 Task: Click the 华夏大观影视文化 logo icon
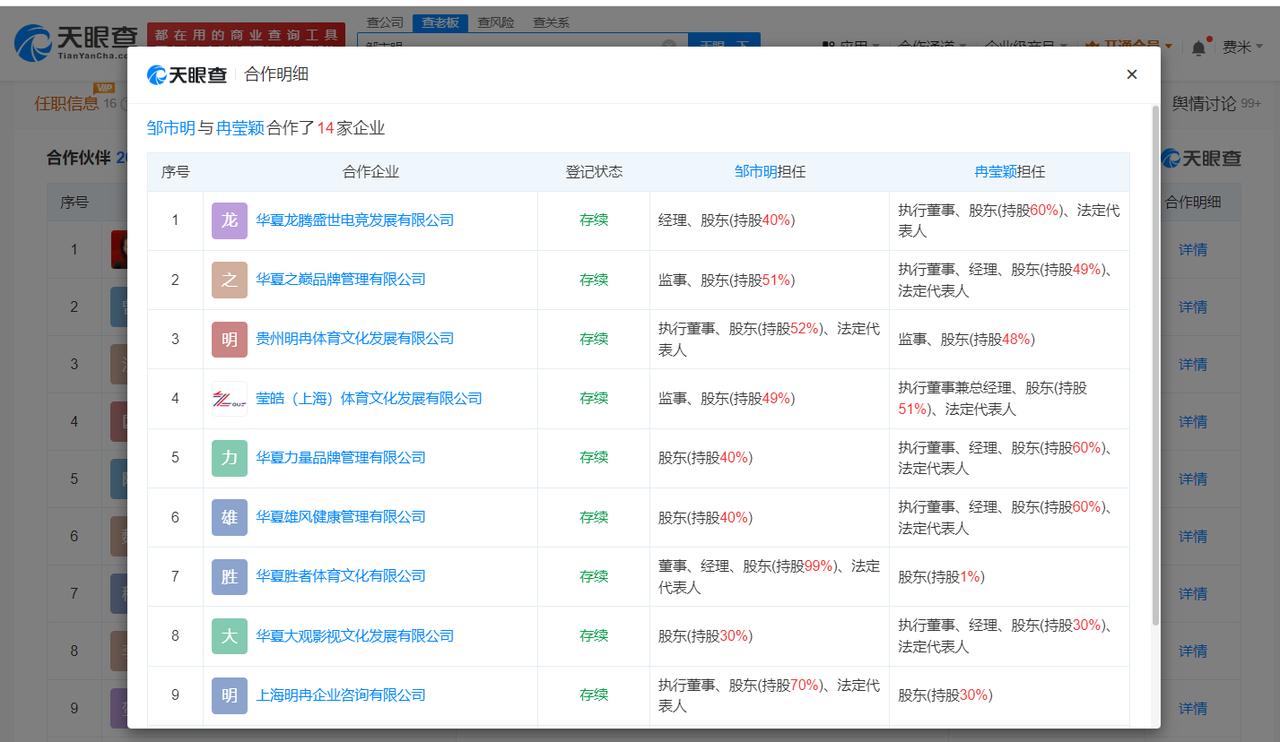[229, 636]
